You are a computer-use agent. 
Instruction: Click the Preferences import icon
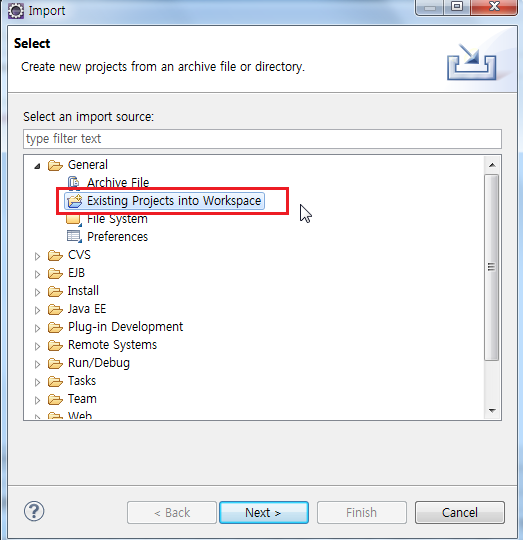pyautogui.click(x=74, y=237)
